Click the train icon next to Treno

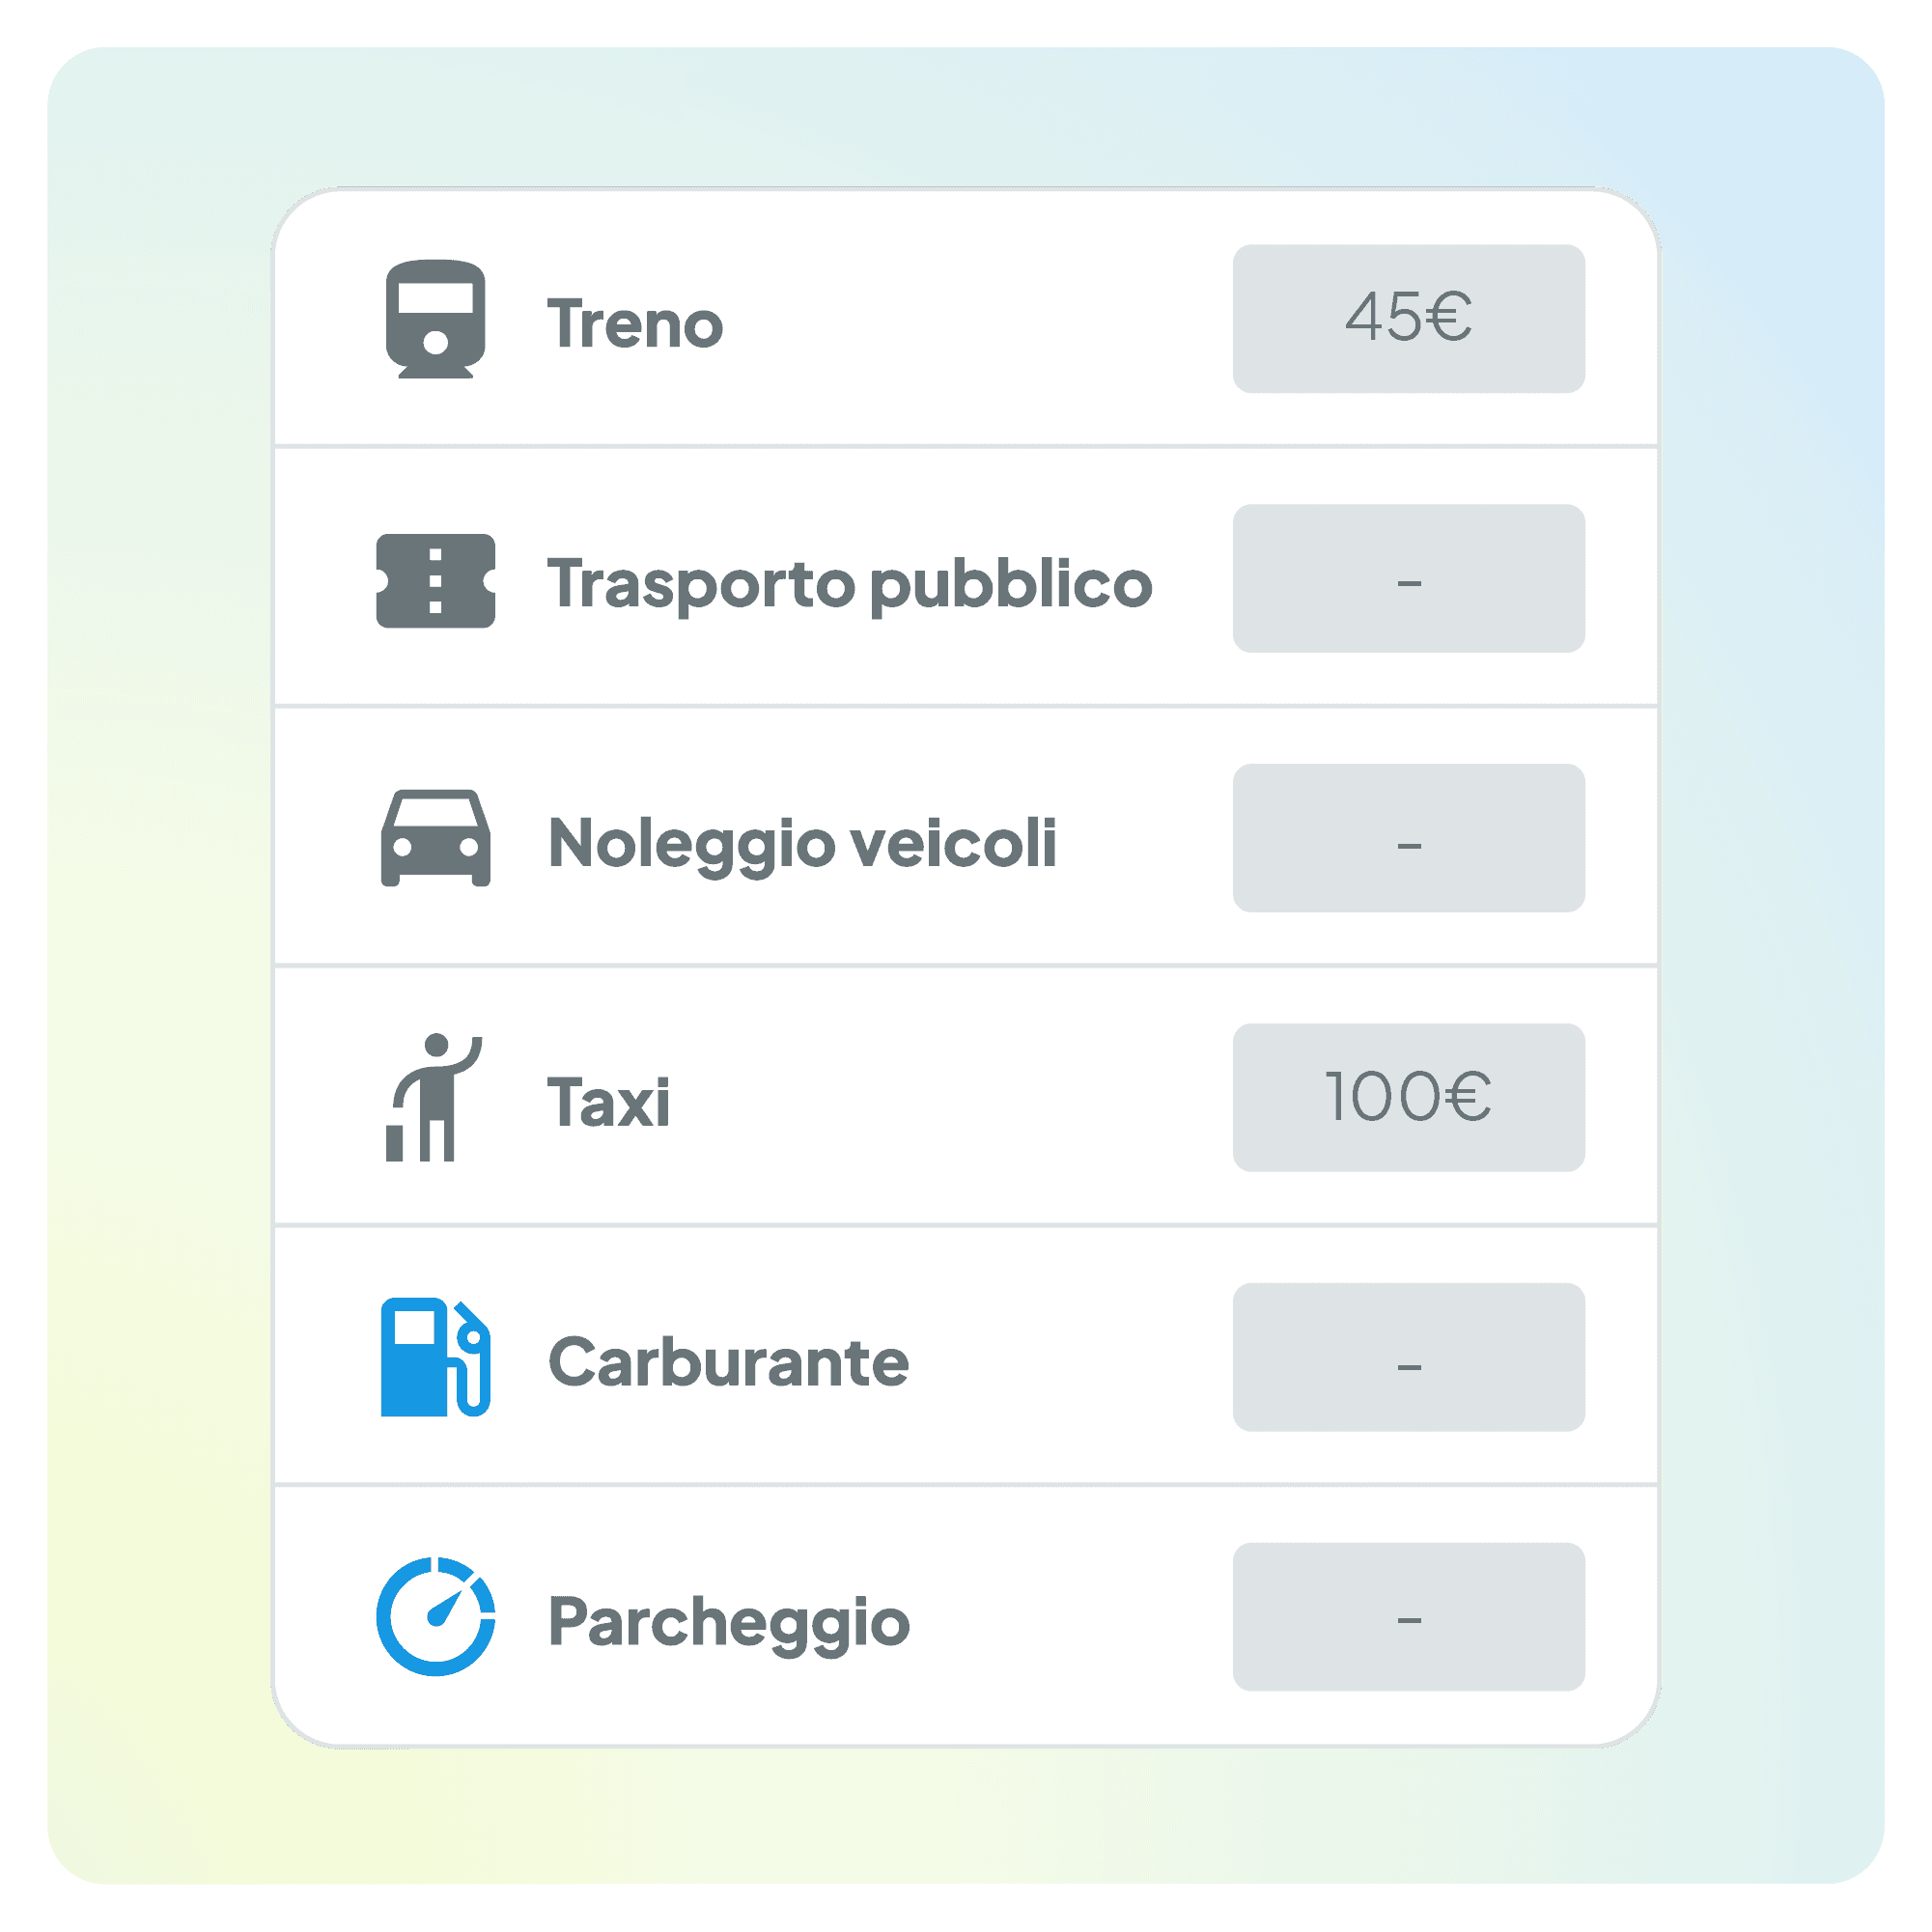pyautogui.click(x=436, y=319)
